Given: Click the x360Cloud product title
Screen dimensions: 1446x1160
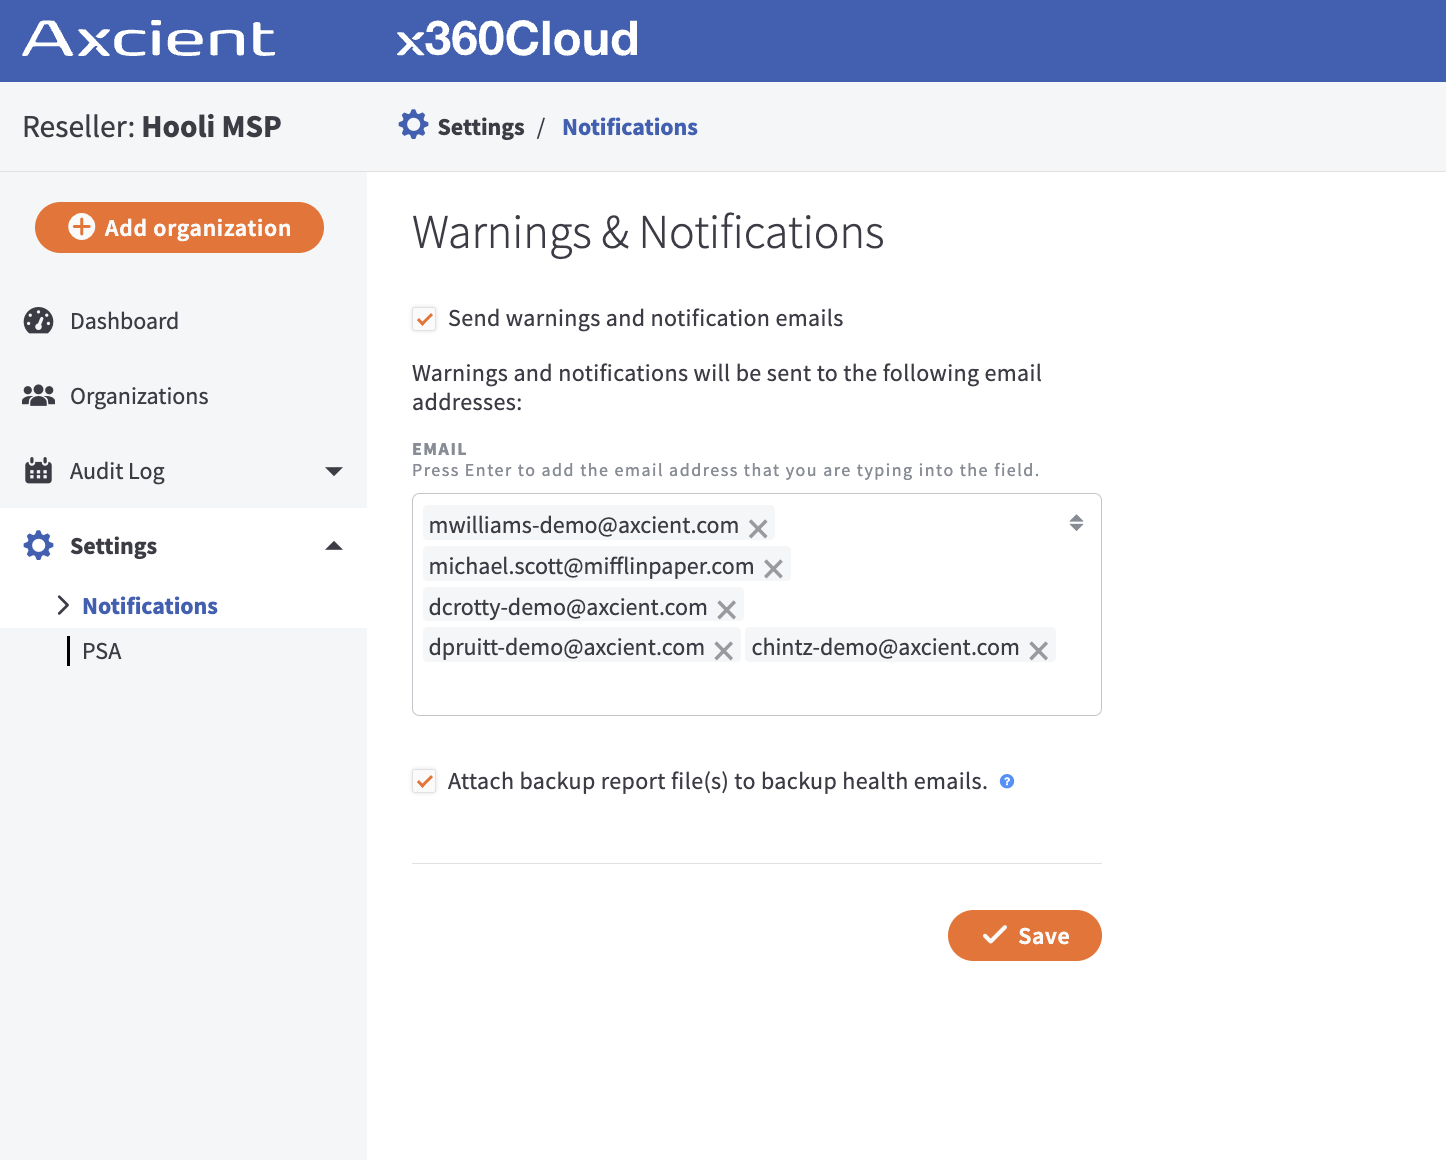Looking at the screenshot, I should click(517, 39).
